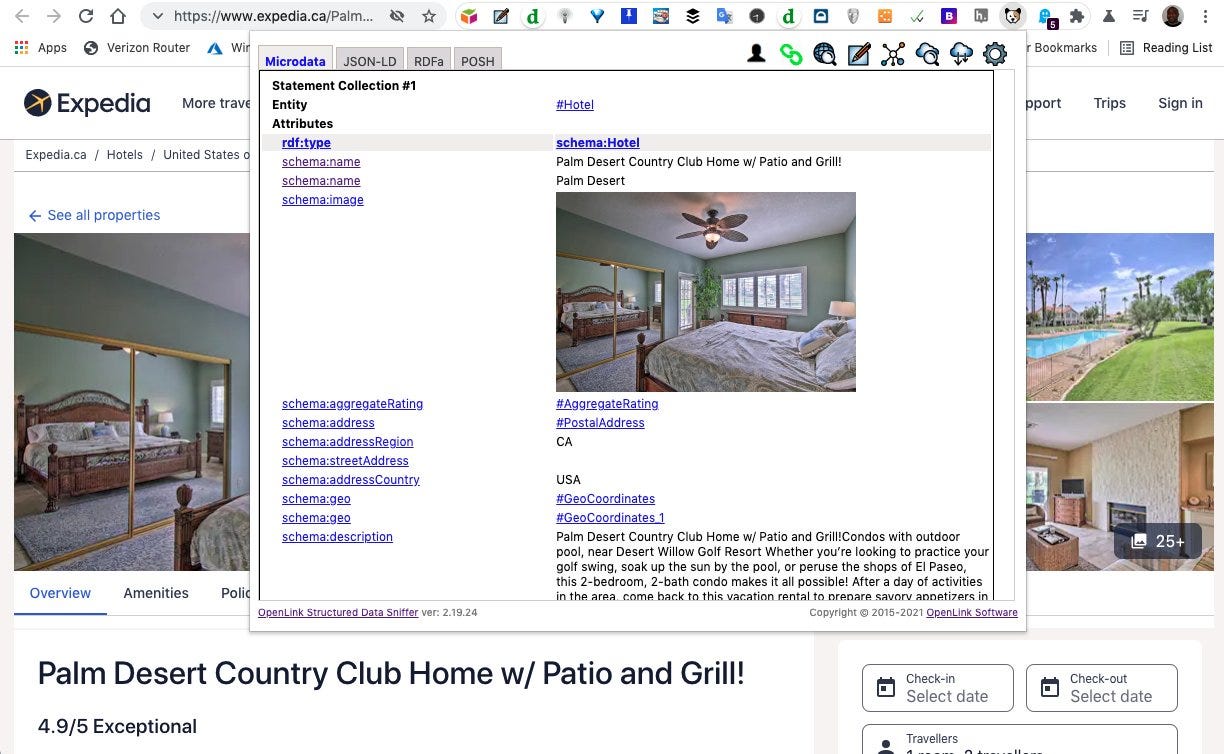Click the blue pin extension icon

(629, 16)
